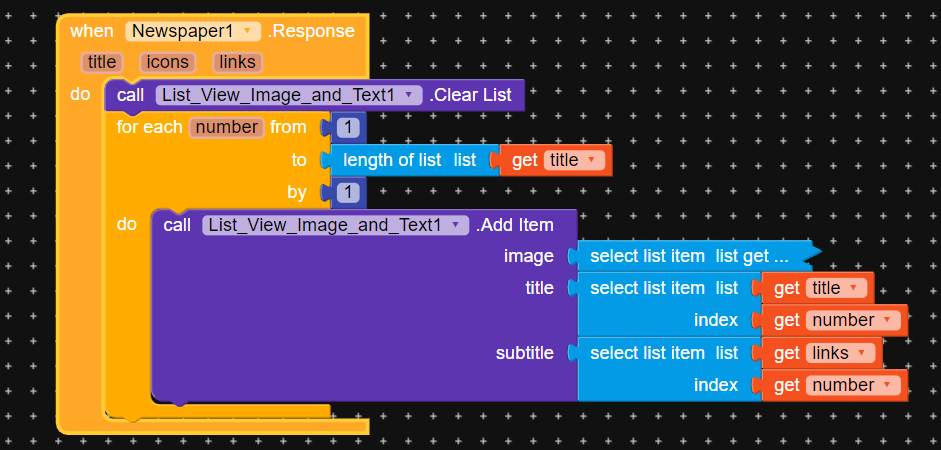Select the subtitle select list item block
941x450 pixels.
click(x=648, y=353)
